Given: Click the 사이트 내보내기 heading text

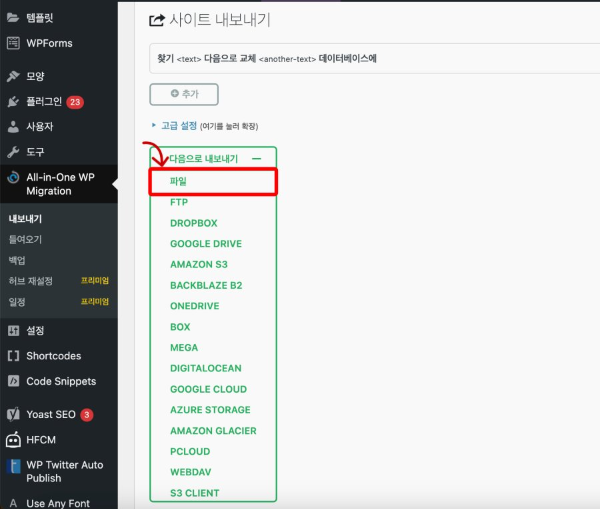Looking at the screenshot, I should (220, 20).
